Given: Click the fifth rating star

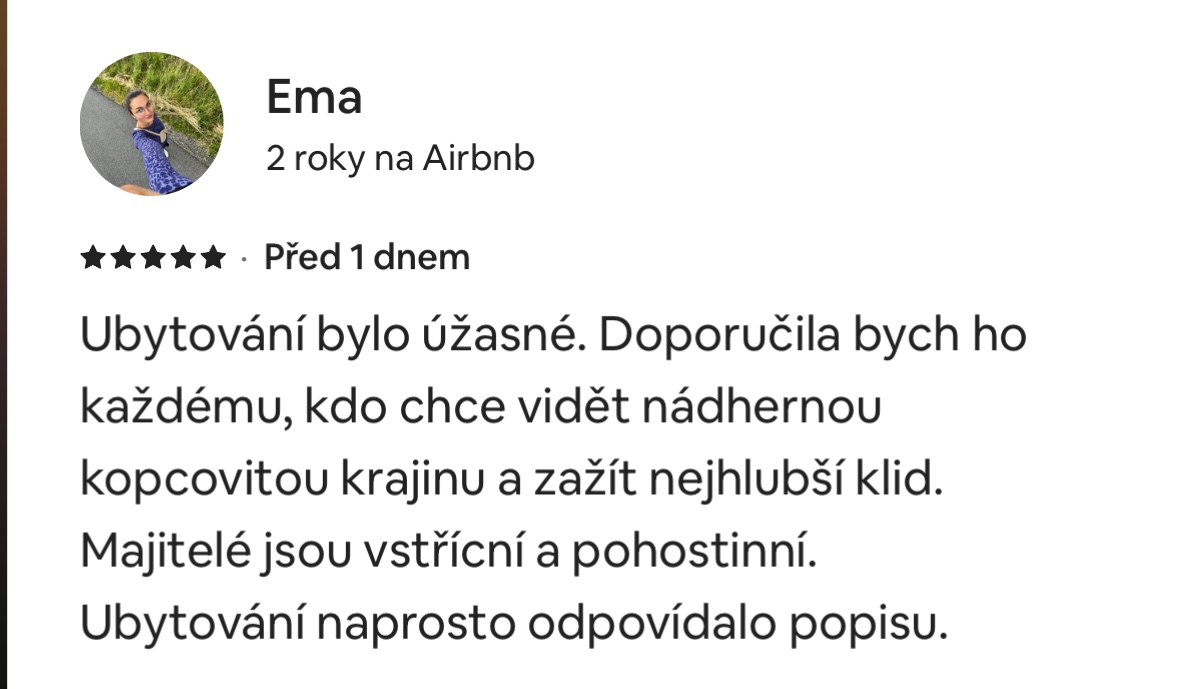Looking at the screenshot, I should pos(213,257).
